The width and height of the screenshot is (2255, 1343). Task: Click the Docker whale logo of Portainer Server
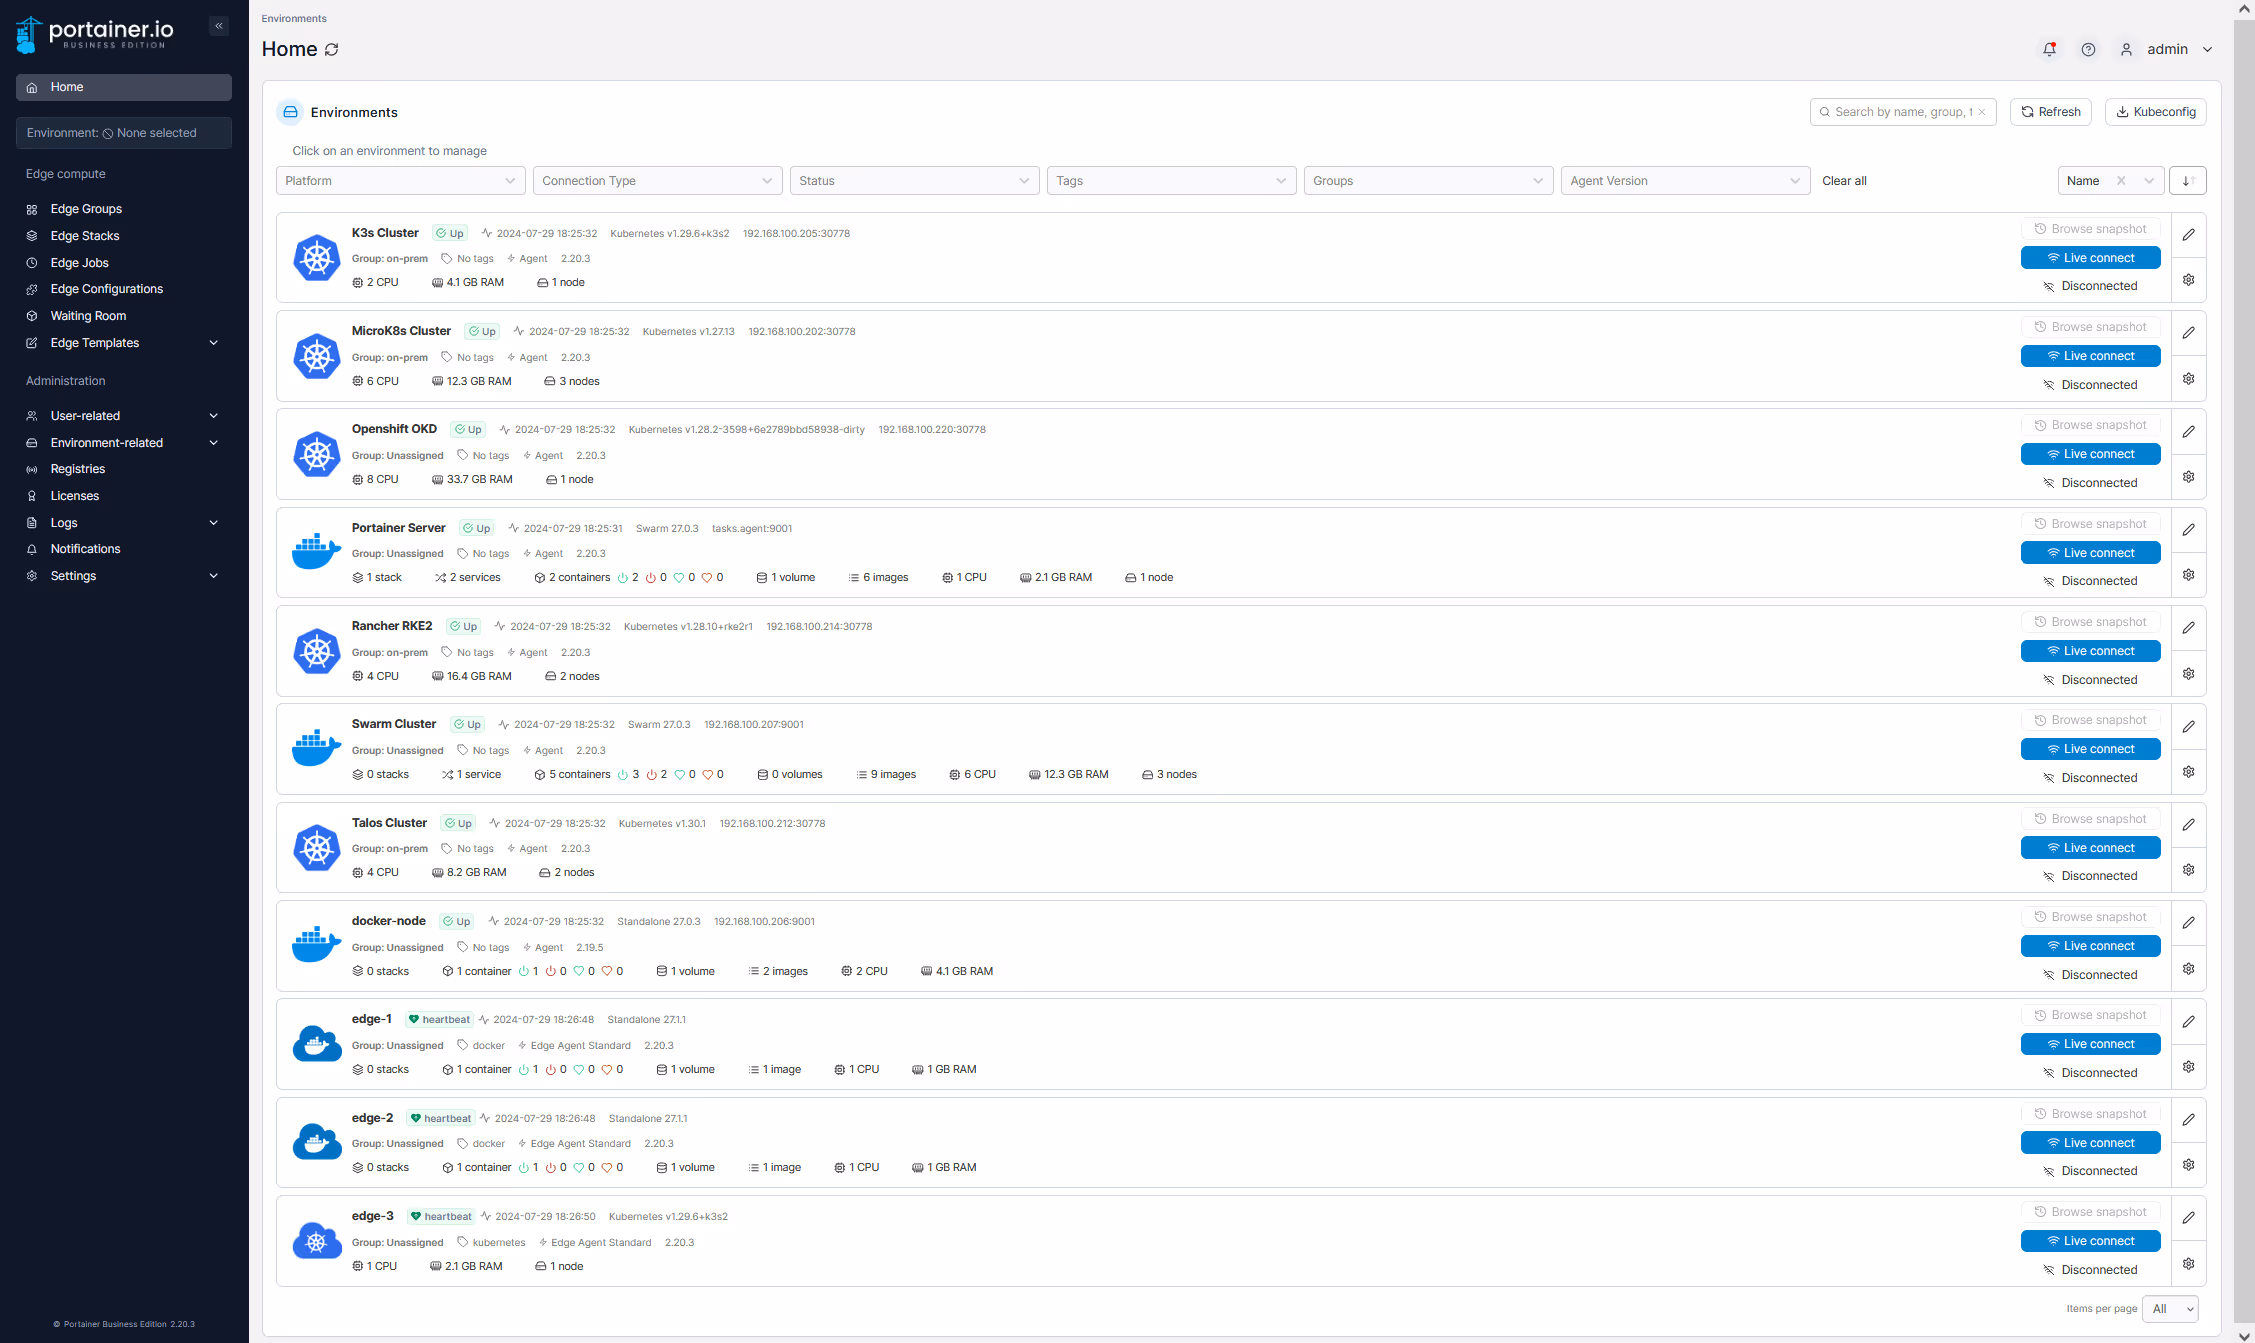316,552
